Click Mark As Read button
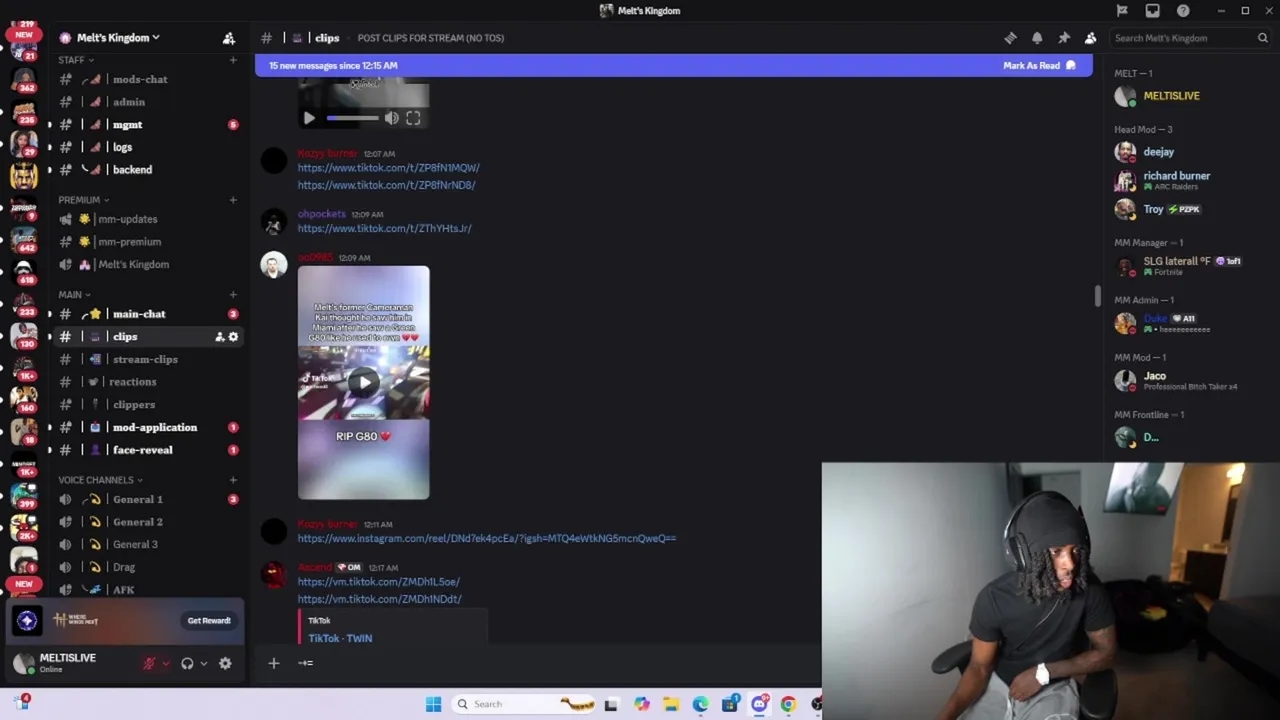This screenshot has width=1280, height=720. click(1039, 66)
